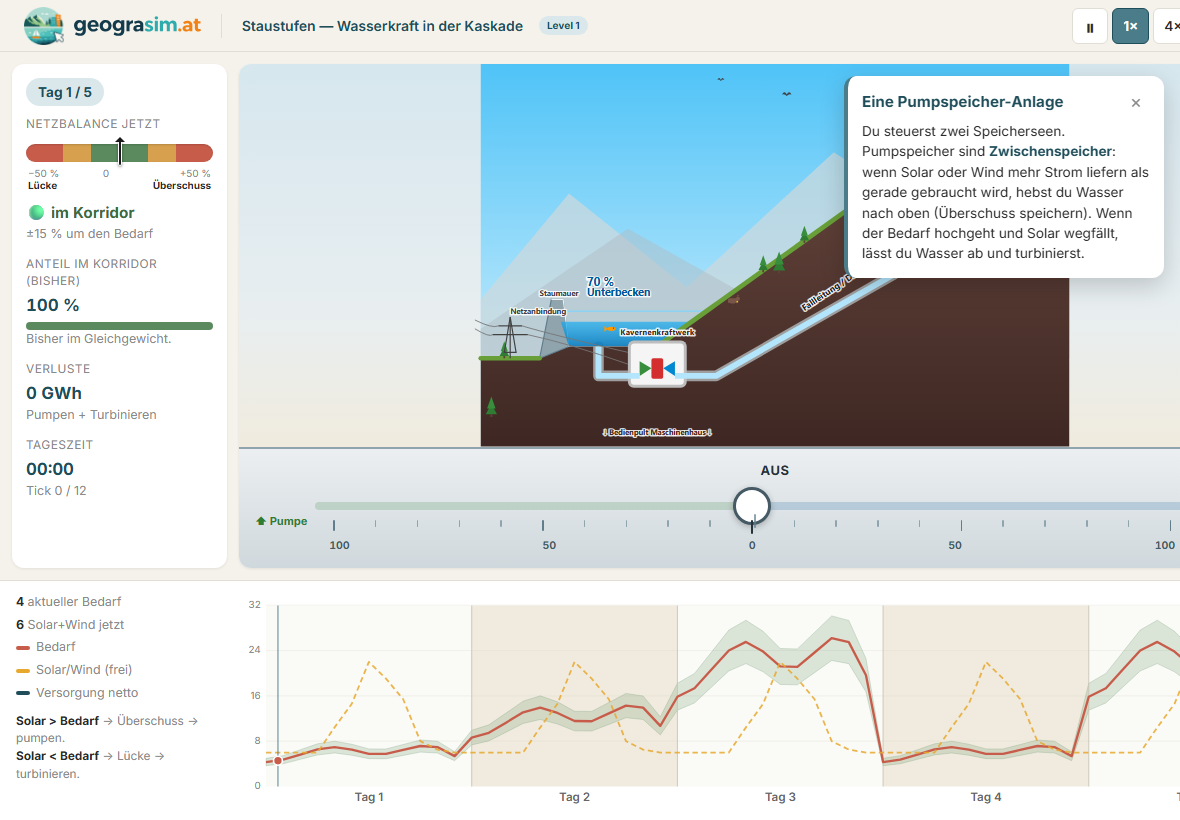Click the current-time marker dot on chart
The height and width of the screenshot is (820, 1180).
(x=278, y=761)
